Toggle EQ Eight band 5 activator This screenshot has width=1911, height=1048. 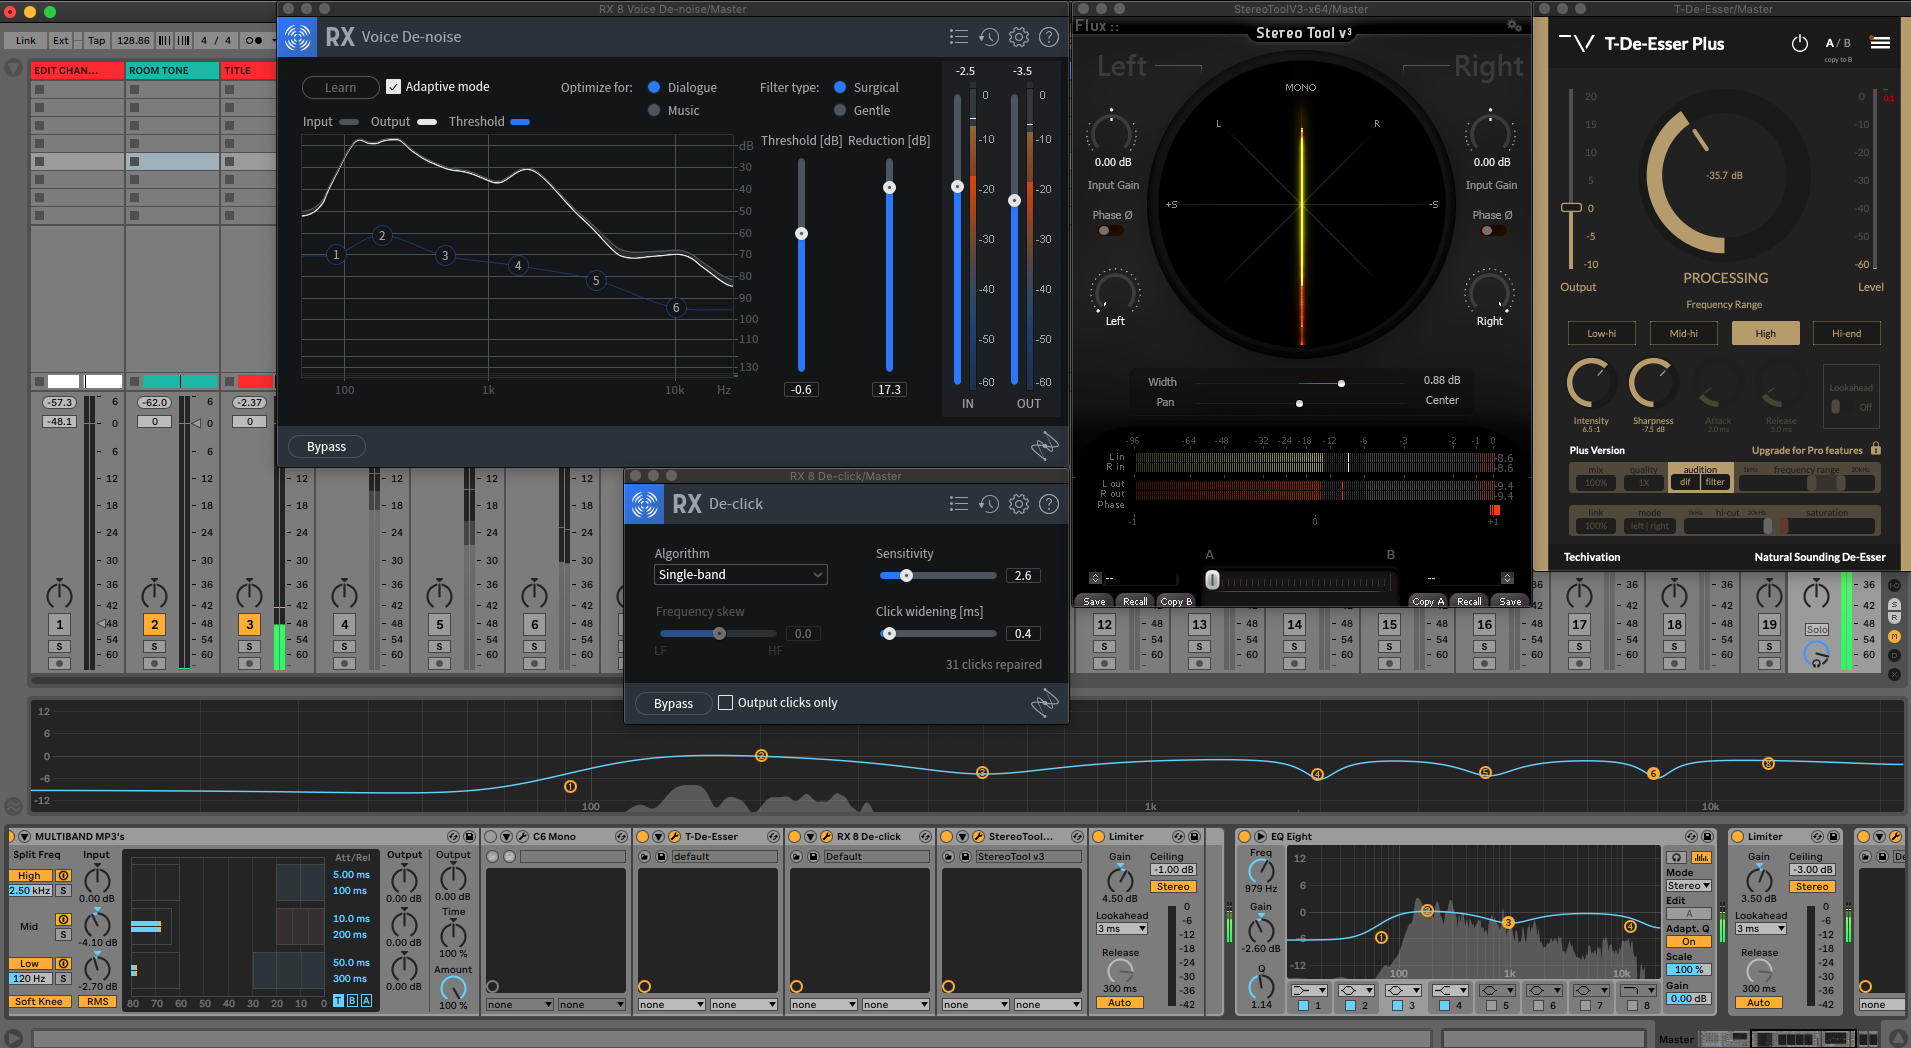pos(1491,1005)
